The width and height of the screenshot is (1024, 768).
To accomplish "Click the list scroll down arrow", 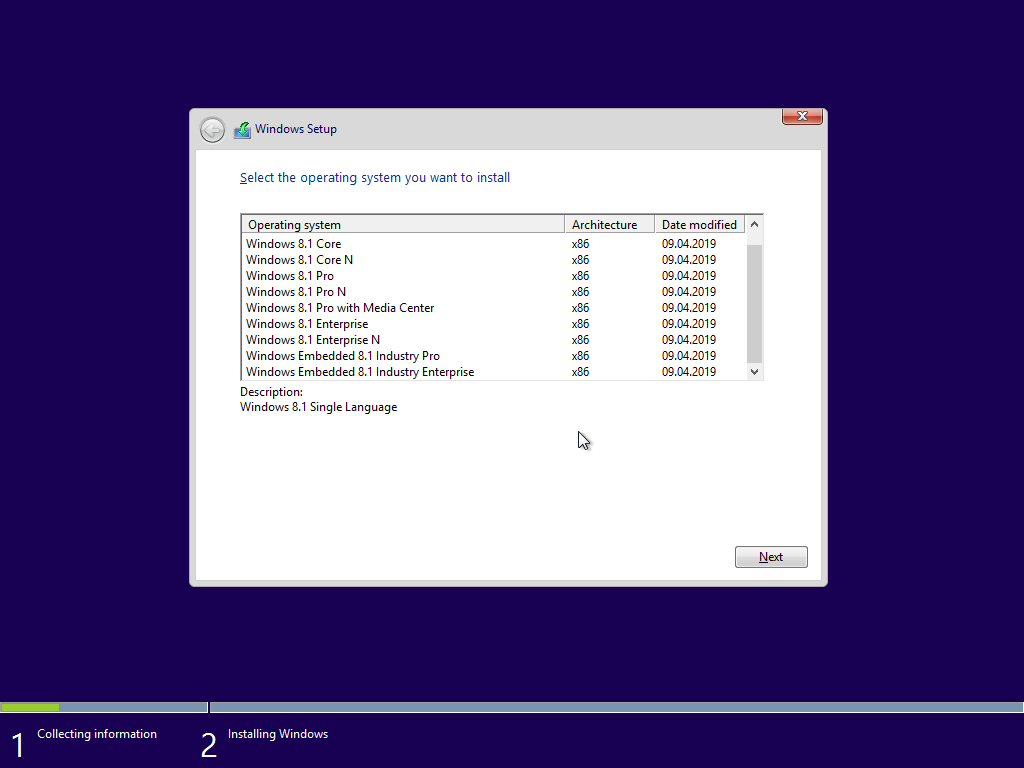I will pos(754,372).
